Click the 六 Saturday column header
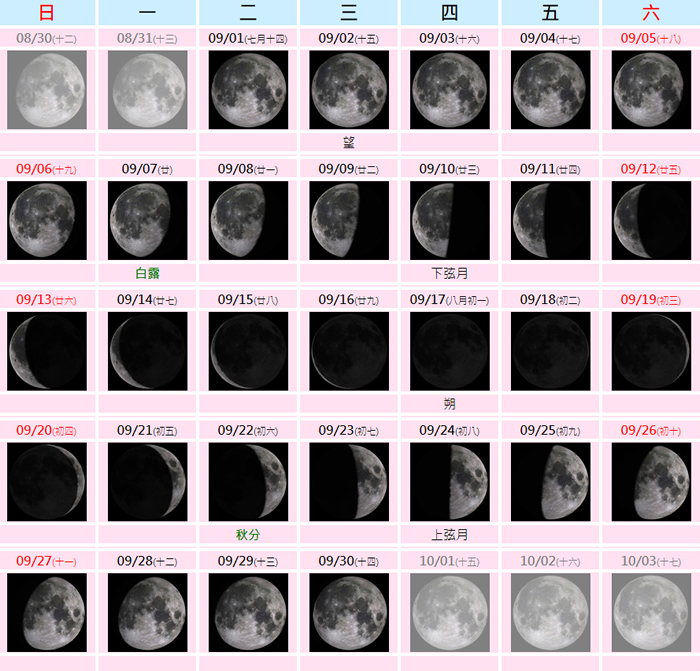The image size is (700, 671). (651, 13)
